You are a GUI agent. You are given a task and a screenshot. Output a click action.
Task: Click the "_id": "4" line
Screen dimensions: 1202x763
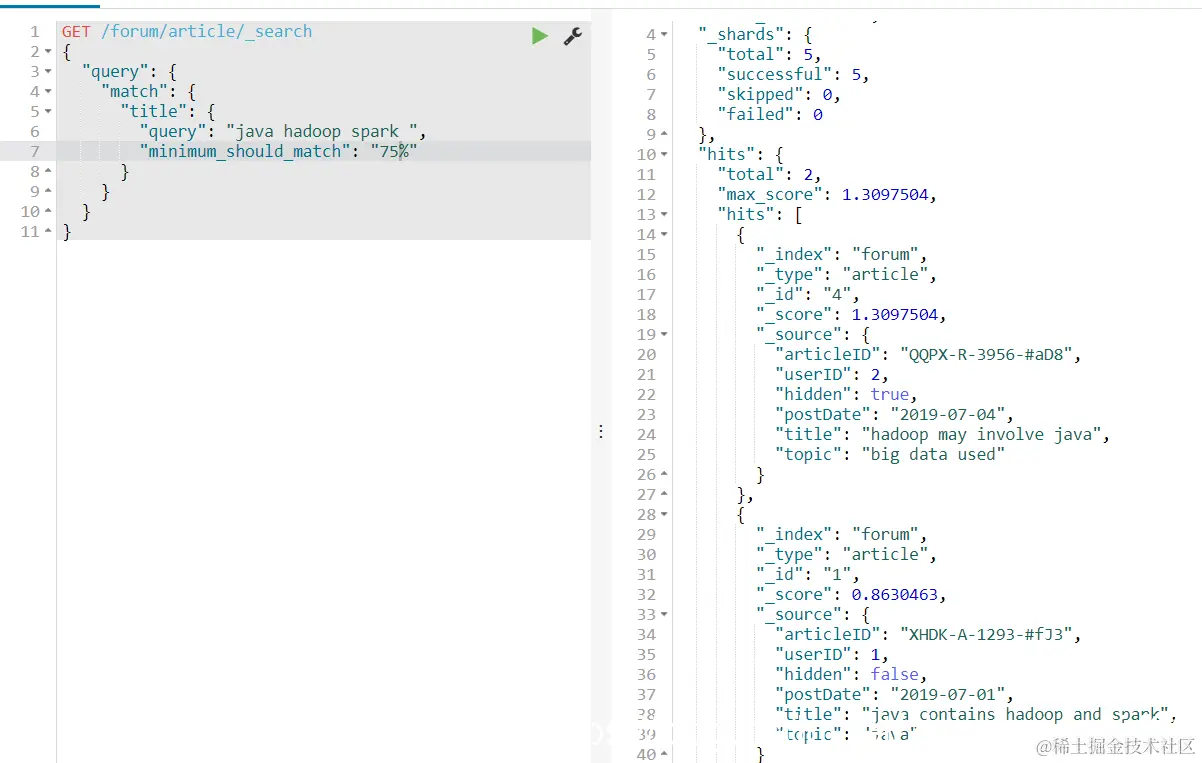tap(807, 294)
